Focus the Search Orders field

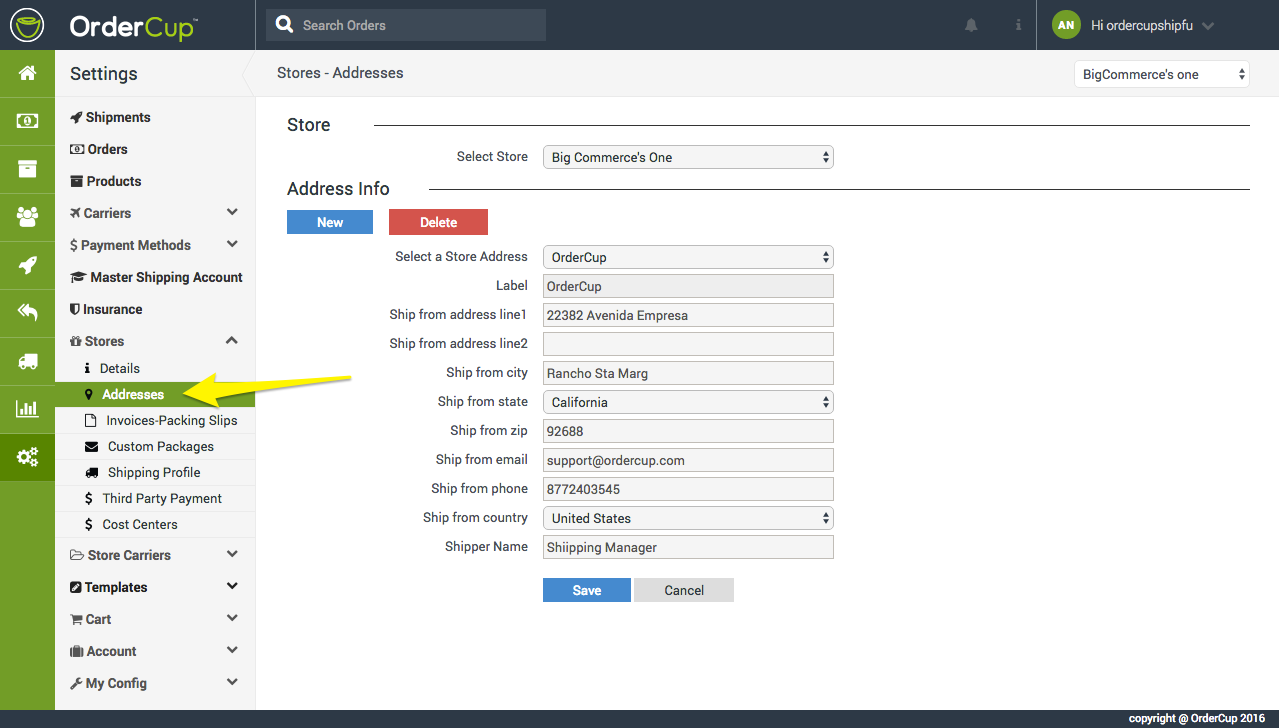point(406,25)
